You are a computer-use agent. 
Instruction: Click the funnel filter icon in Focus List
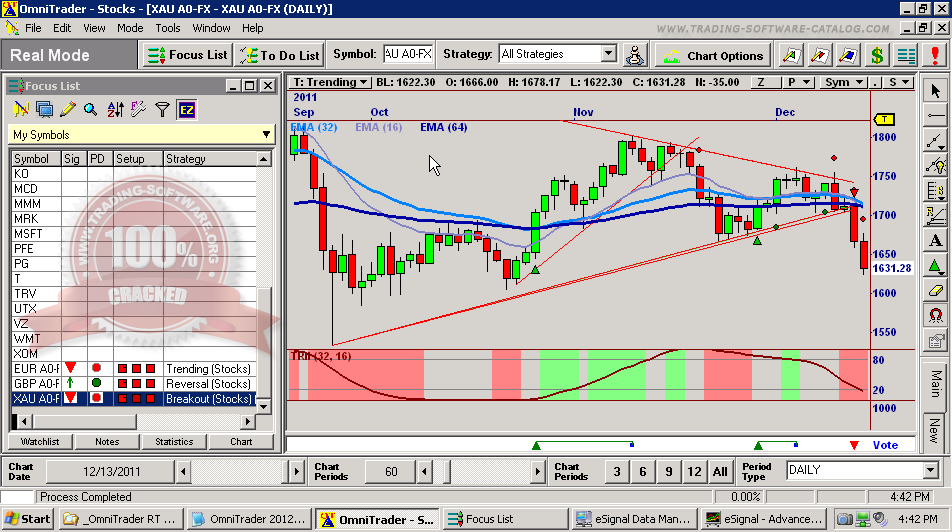pos(163,109)
